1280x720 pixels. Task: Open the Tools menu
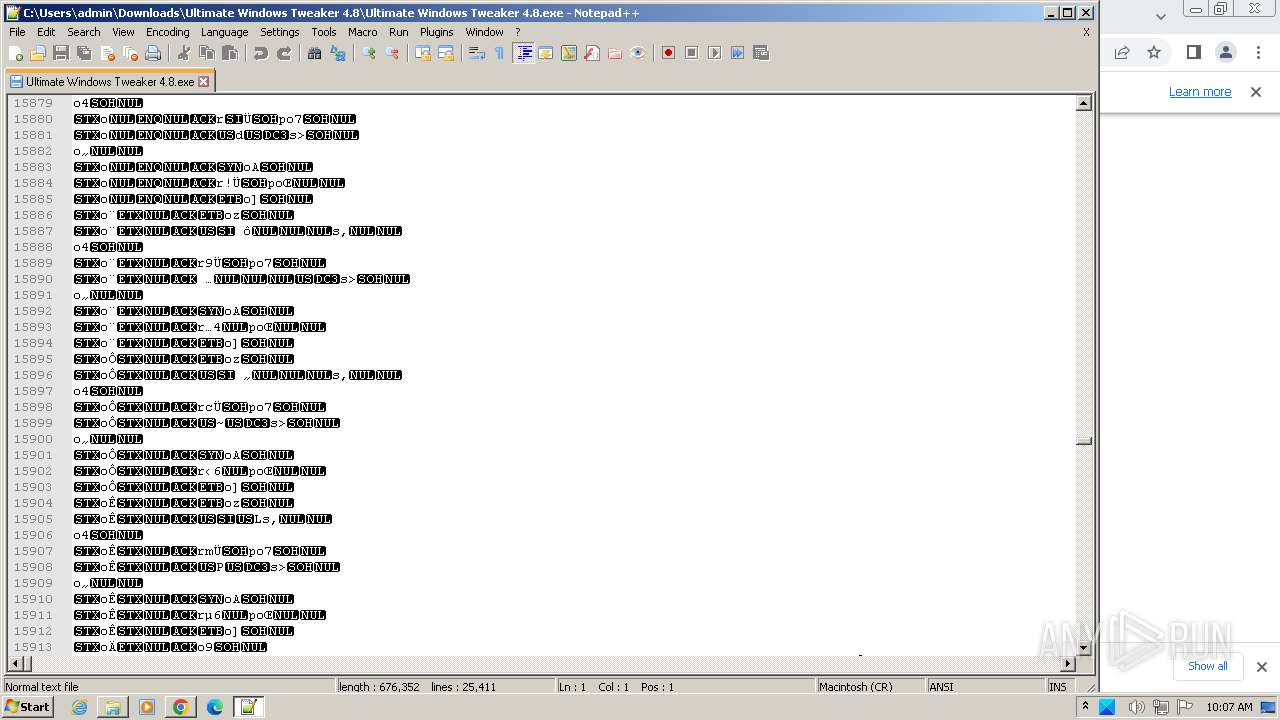coord(324,32)
